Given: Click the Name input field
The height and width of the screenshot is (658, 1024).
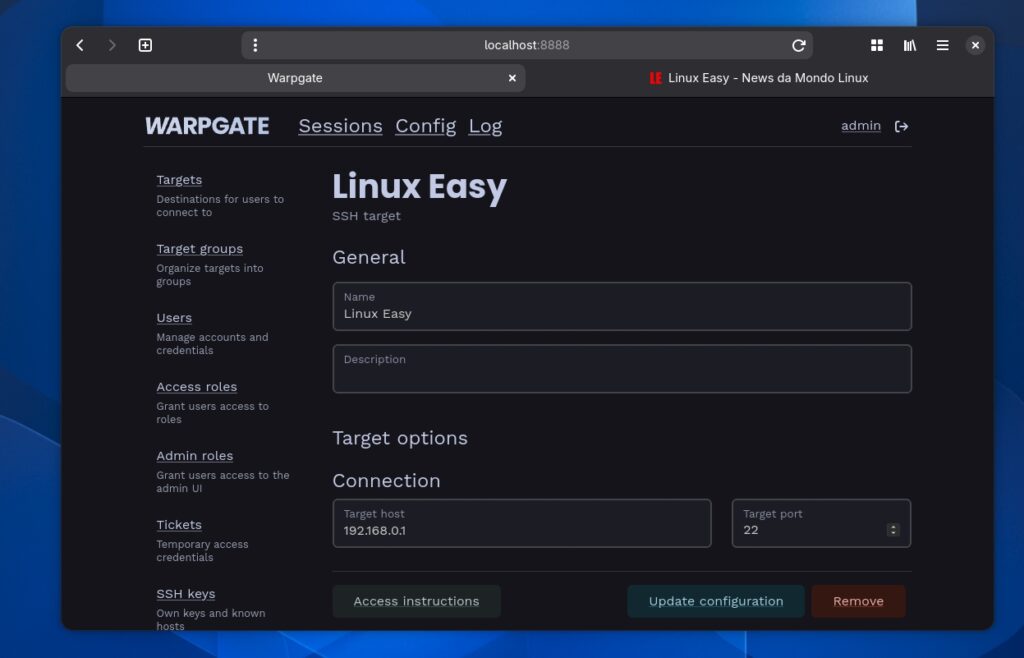Looking at the screenshot, I should (622, 306).
